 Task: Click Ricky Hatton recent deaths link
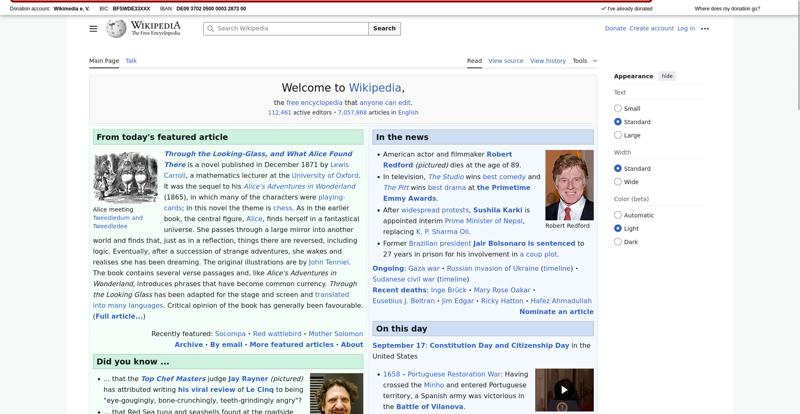pos(502,301)
